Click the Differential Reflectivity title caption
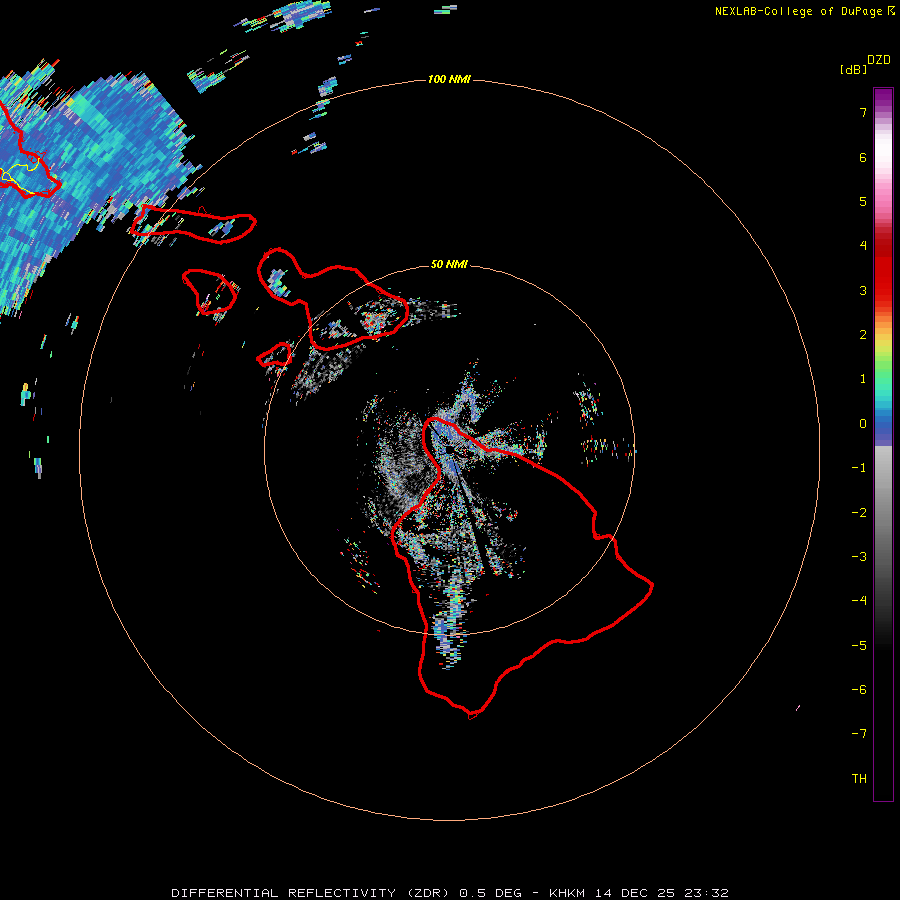This screenshot has height=900, width=900. coord(449,893)
